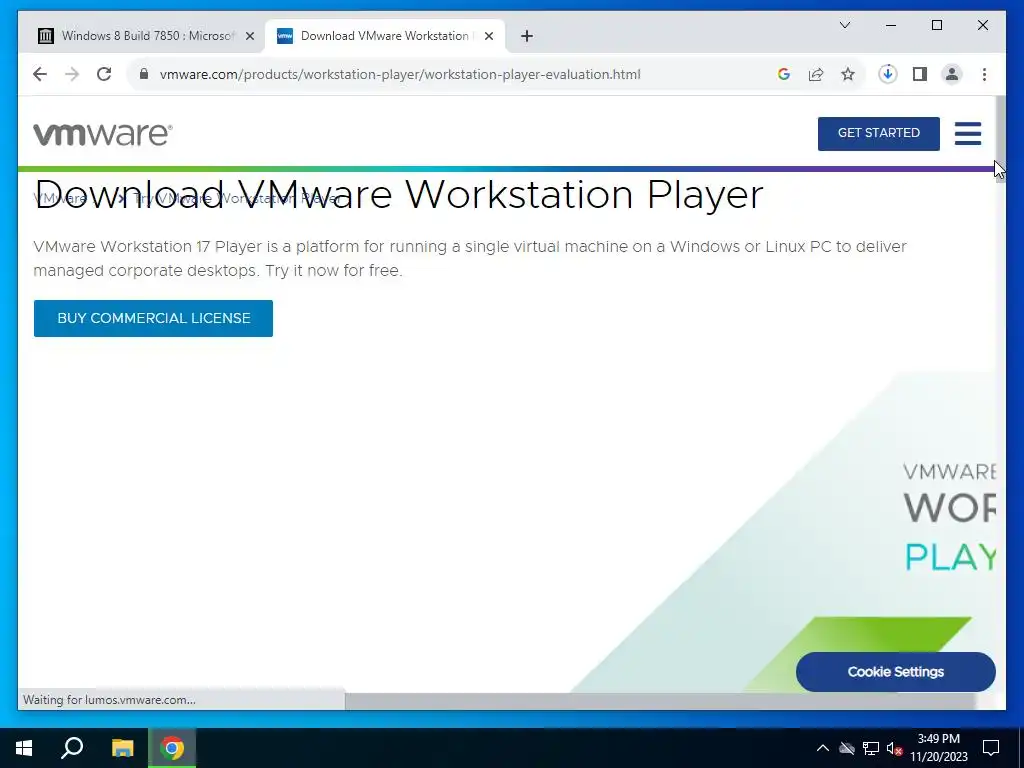
Task: Open the VMware hamburger menu
Action: 968,133
